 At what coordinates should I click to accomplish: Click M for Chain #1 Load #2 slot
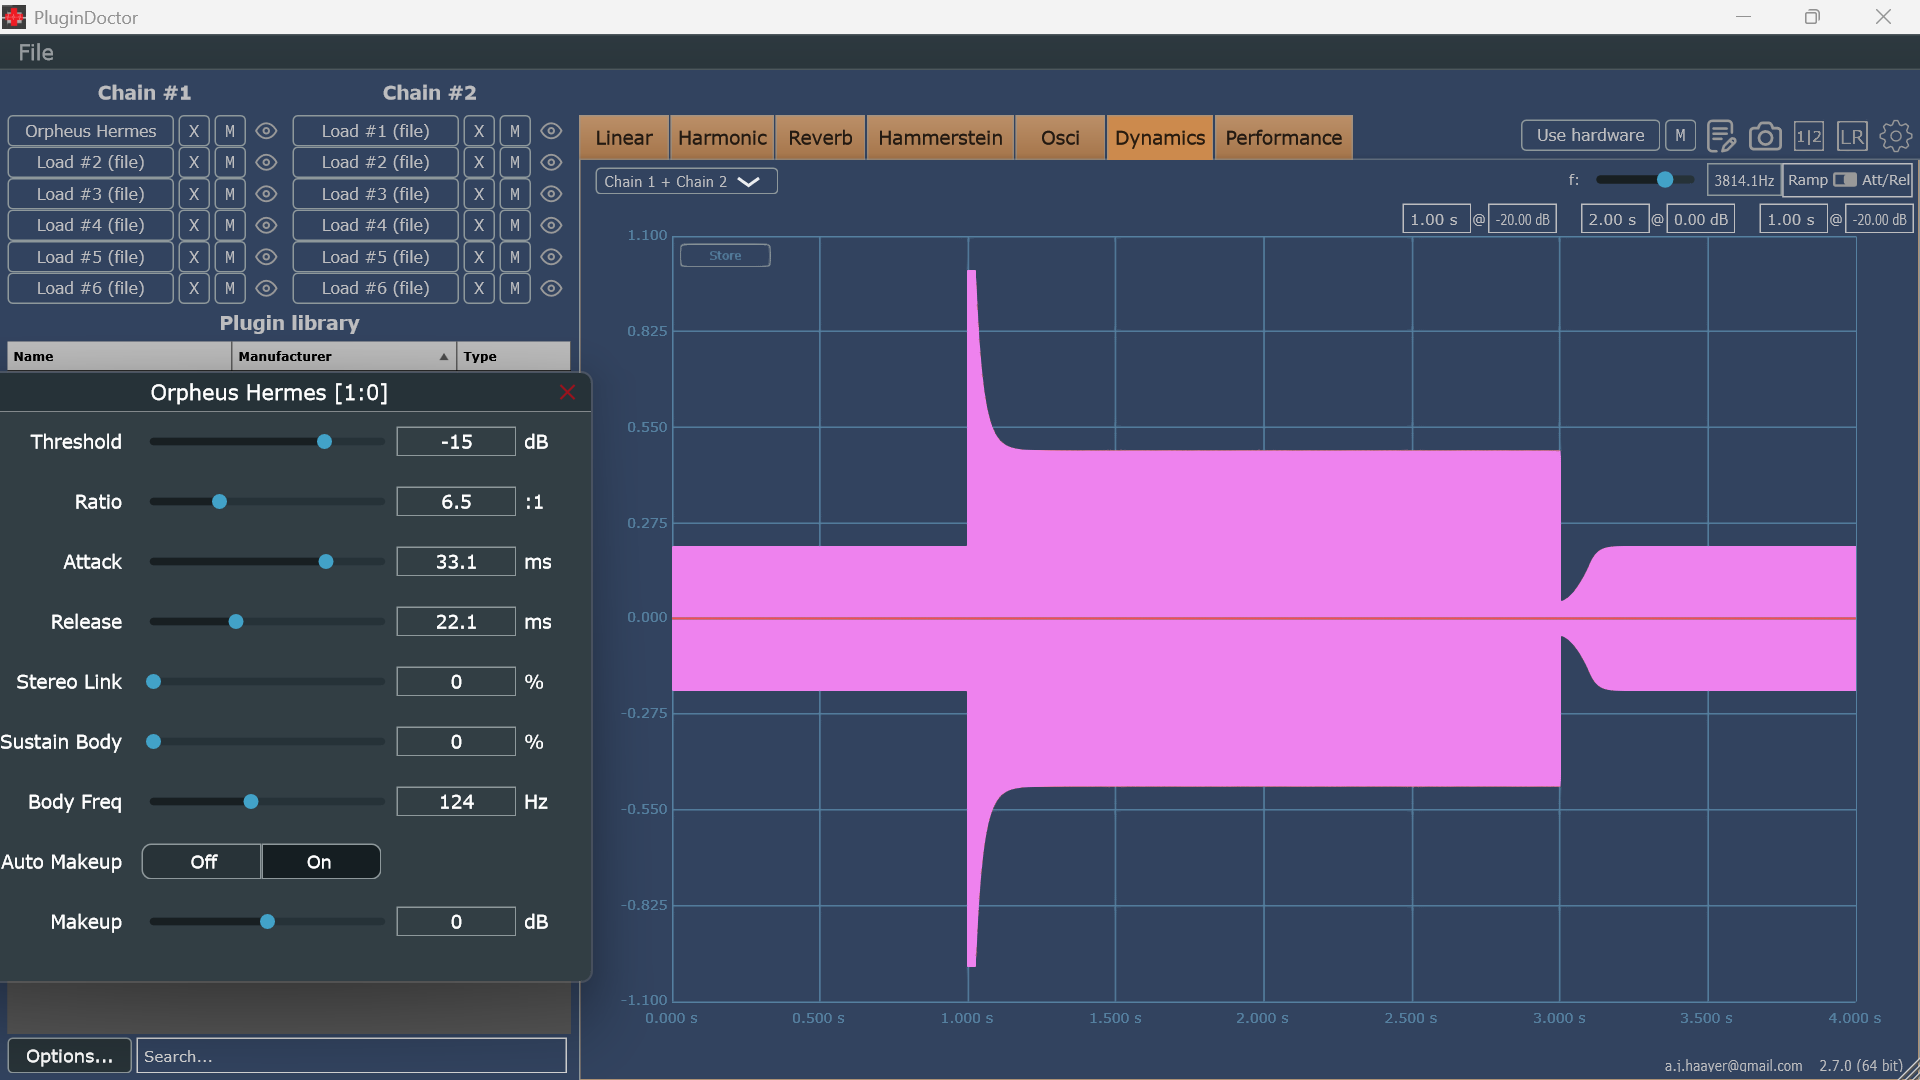click(x=230, y=162)
